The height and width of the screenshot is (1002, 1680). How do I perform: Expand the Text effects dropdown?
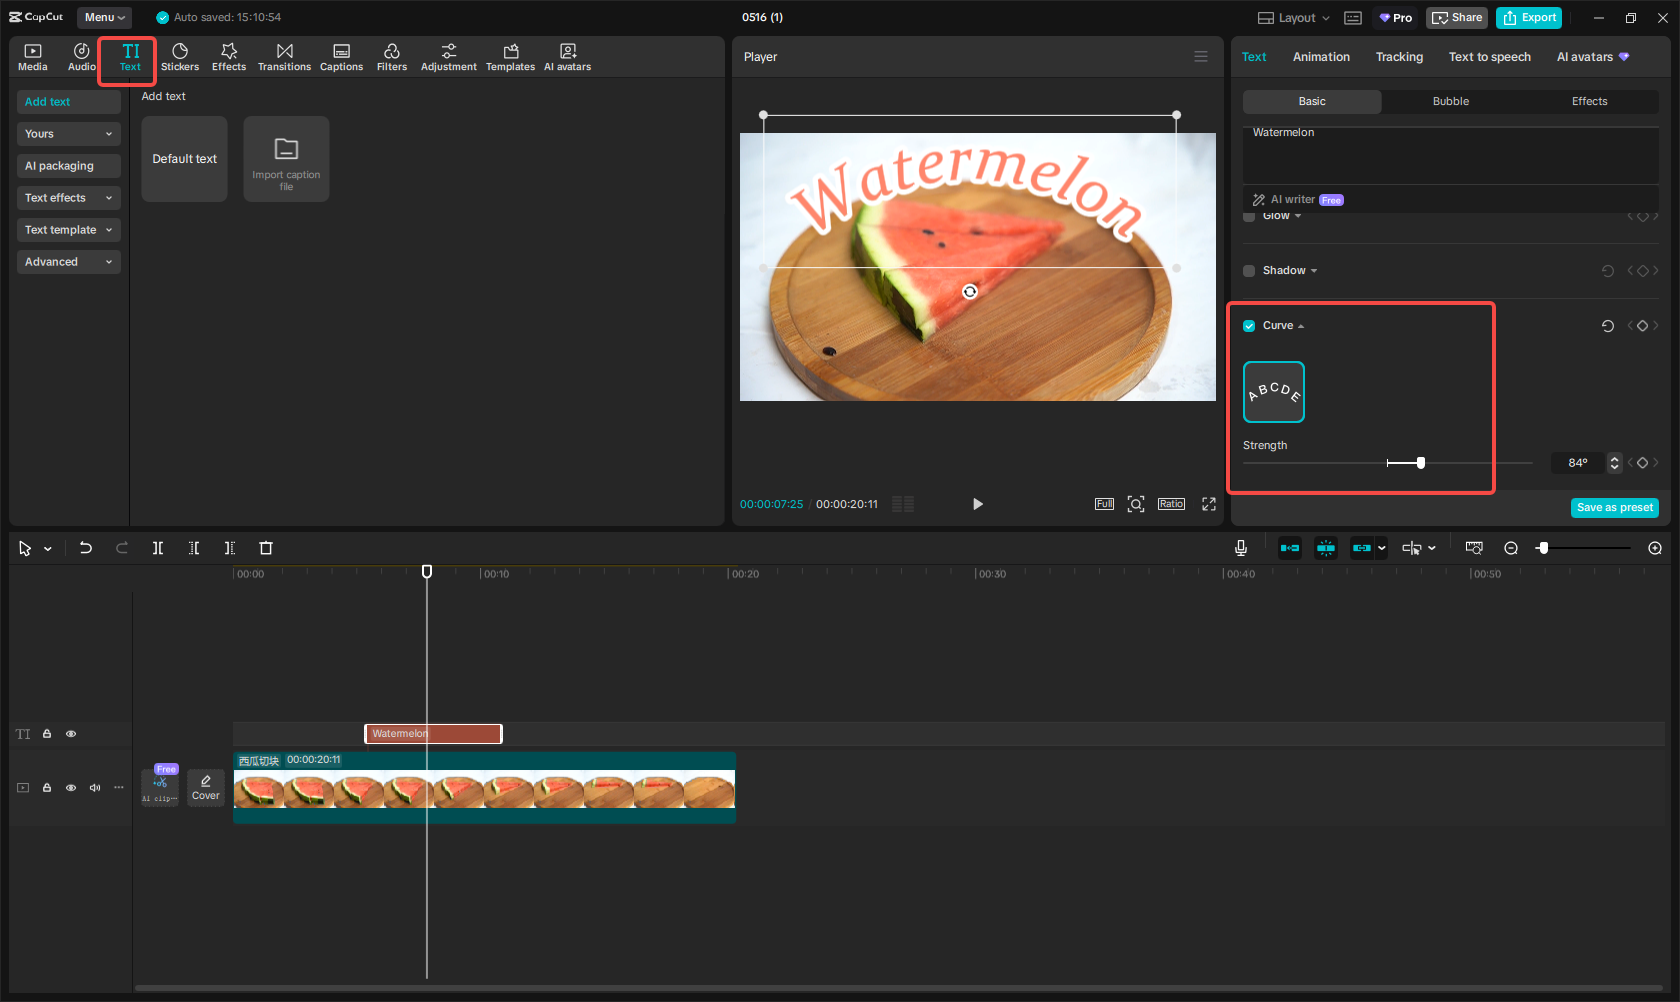click(x=68, y=198)
